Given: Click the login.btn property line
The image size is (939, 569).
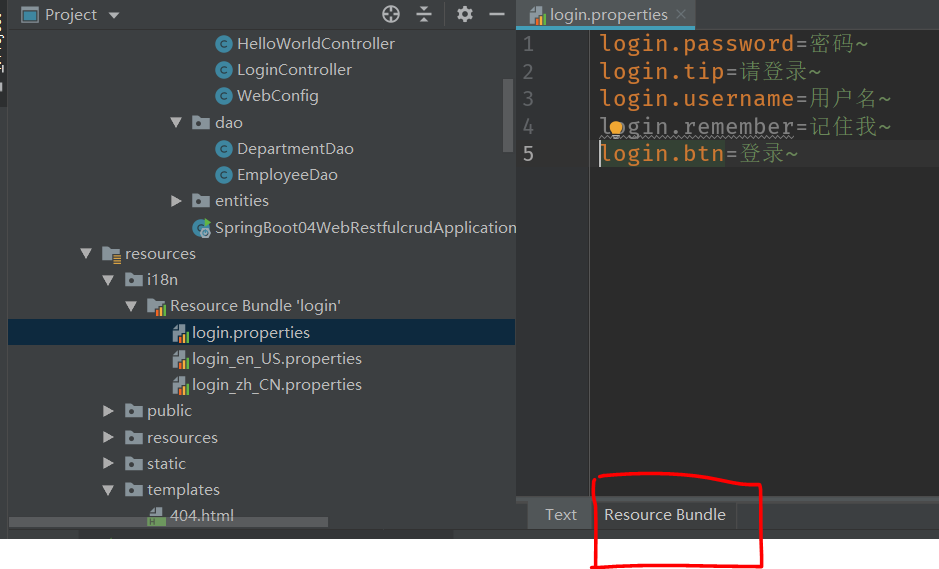Looking at the screenshot, I should coord(698,153).
